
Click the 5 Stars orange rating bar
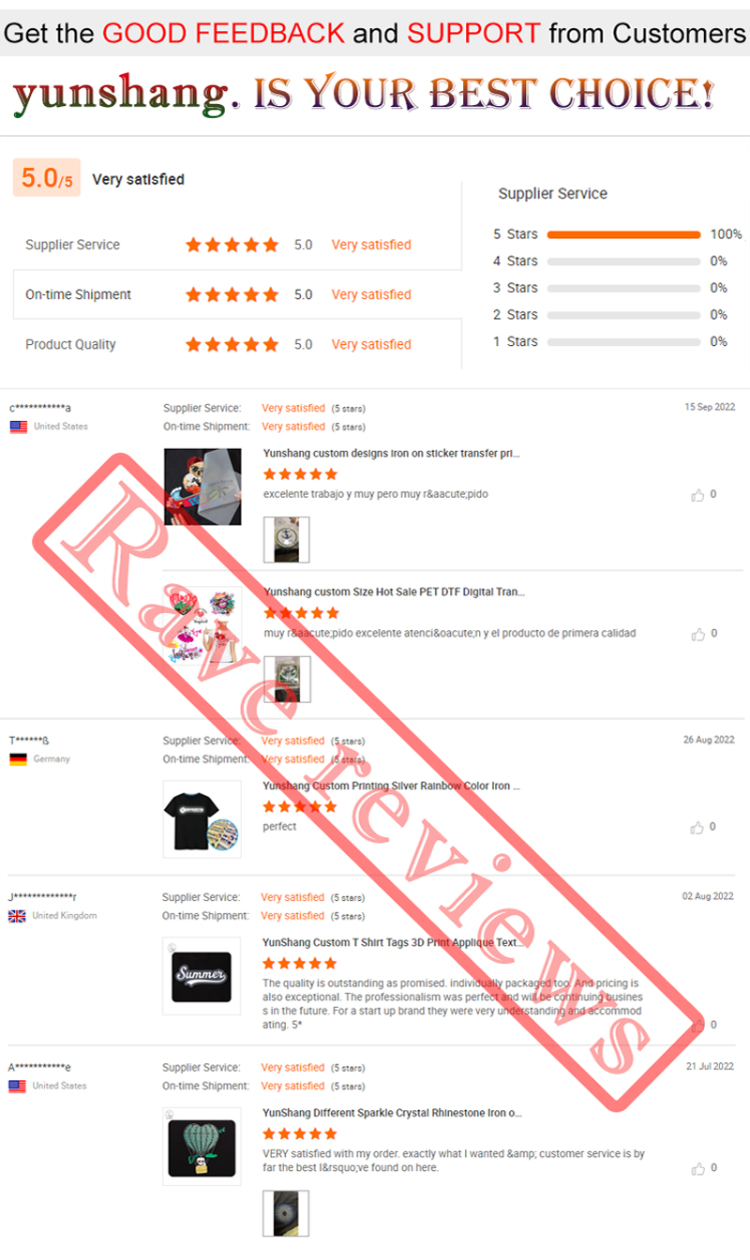(x=624, y=235)
